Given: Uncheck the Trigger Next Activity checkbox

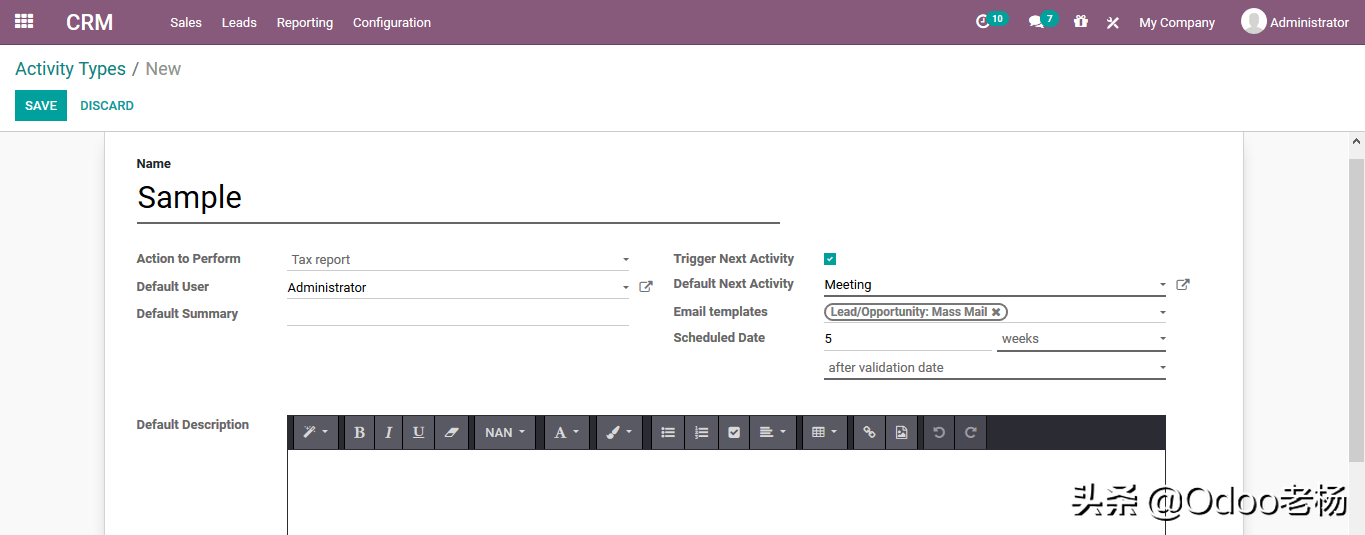Looking at the screenshot, I should click(830, 259).
